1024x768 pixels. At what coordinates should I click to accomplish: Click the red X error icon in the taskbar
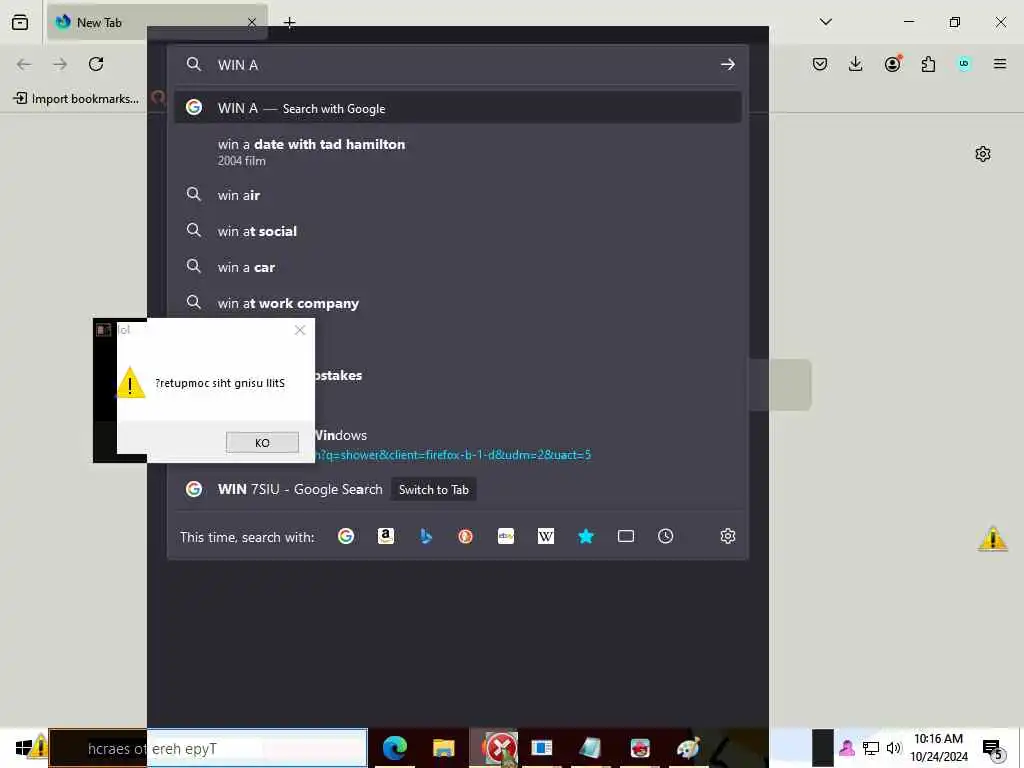[500, 748]
